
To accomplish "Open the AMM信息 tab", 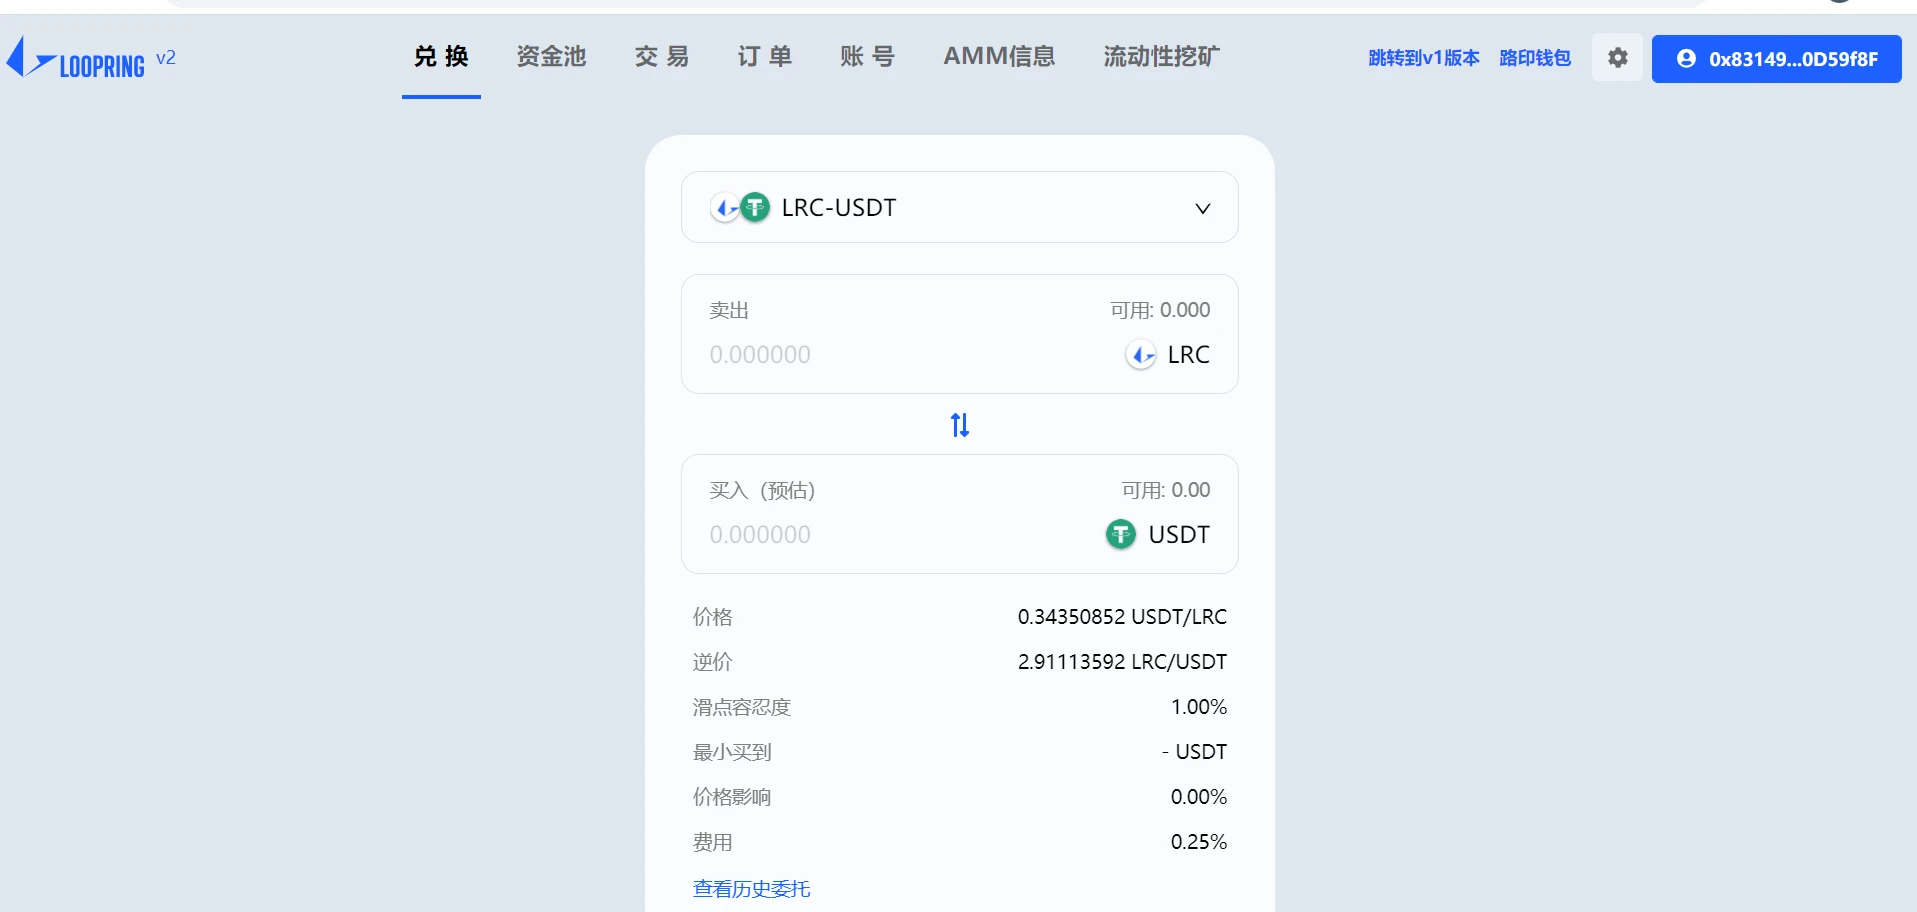I will coord(999,56).
